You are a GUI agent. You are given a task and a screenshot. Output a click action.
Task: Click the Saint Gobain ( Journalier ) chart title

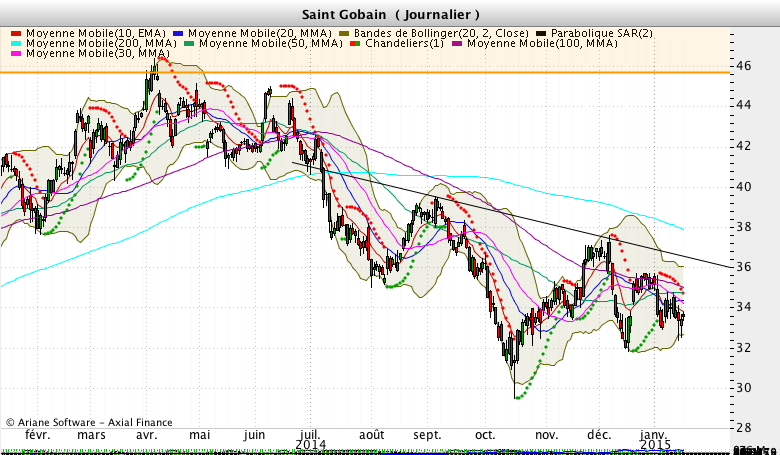(390, 14)
